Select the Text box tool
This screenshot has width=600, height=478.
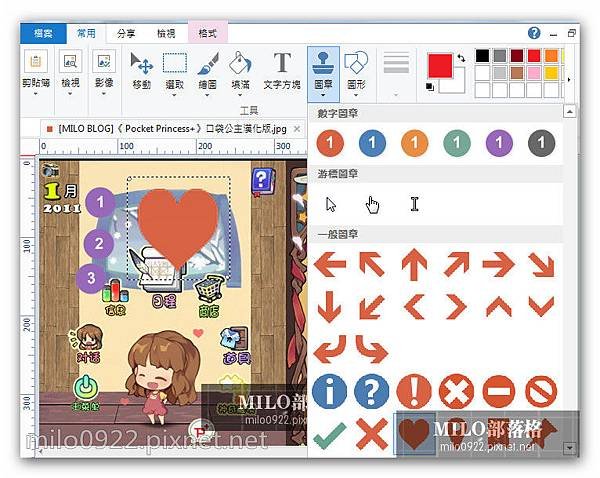pos(282,71)
